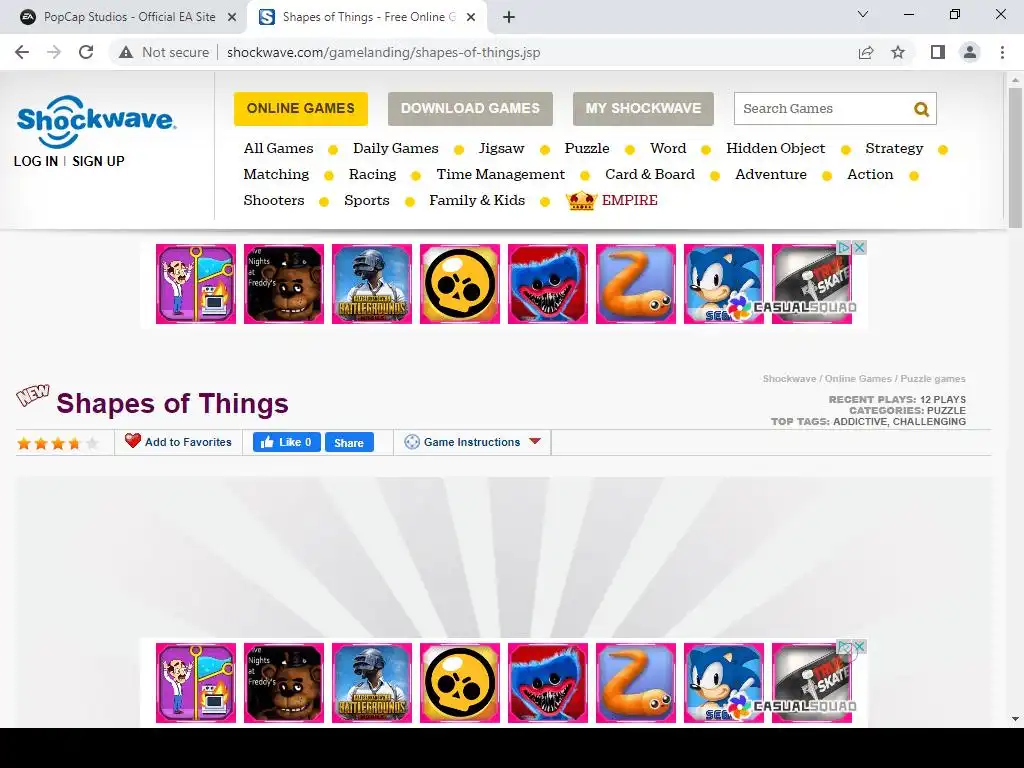The height and width of the screenshot is (768, 1024).
Task: Open a new tab with plus icon
Action: pos(509,18)
